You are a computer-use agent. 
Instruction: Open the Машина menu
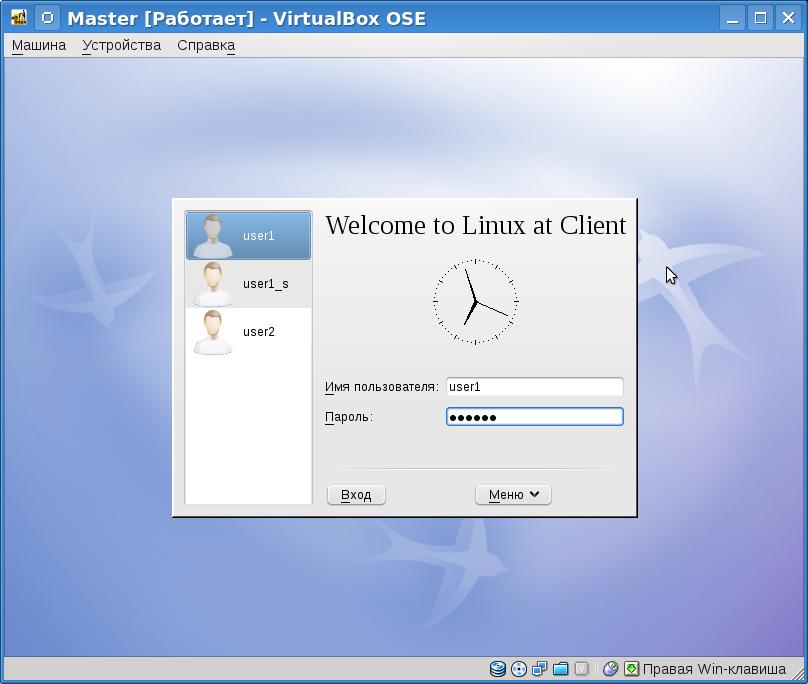[39, 45]
